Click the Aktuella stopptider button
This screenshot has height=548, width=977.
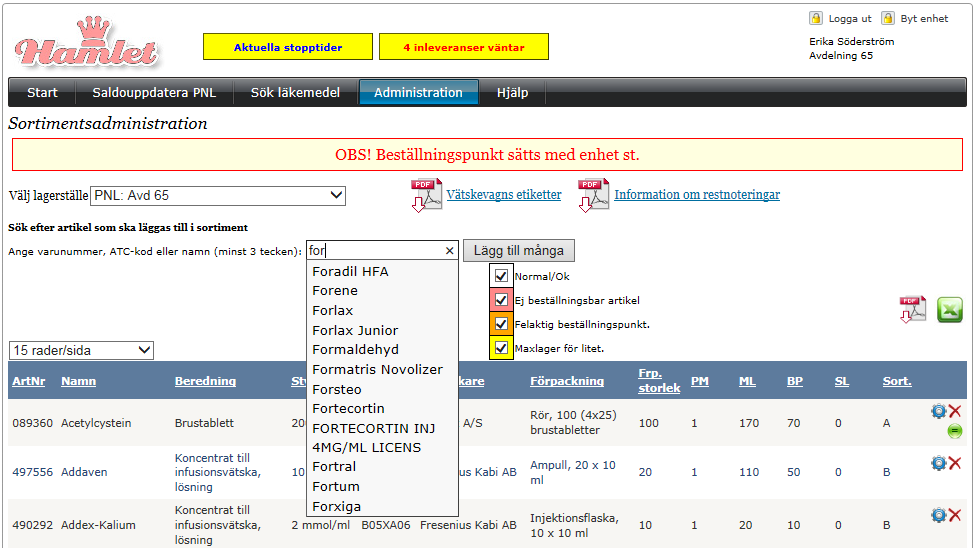pyautogui.click(x=288, y=47)
